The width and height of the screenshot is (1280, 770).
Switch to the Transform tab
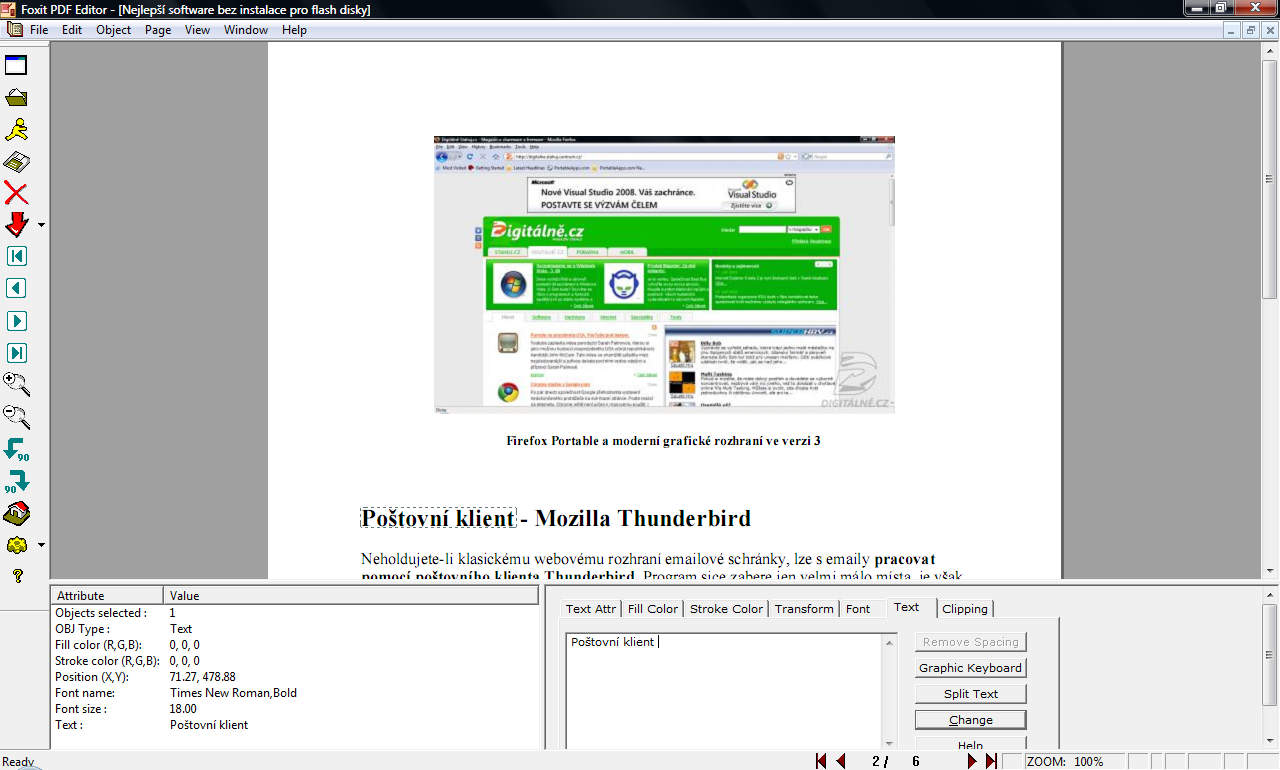click(804, 608)
